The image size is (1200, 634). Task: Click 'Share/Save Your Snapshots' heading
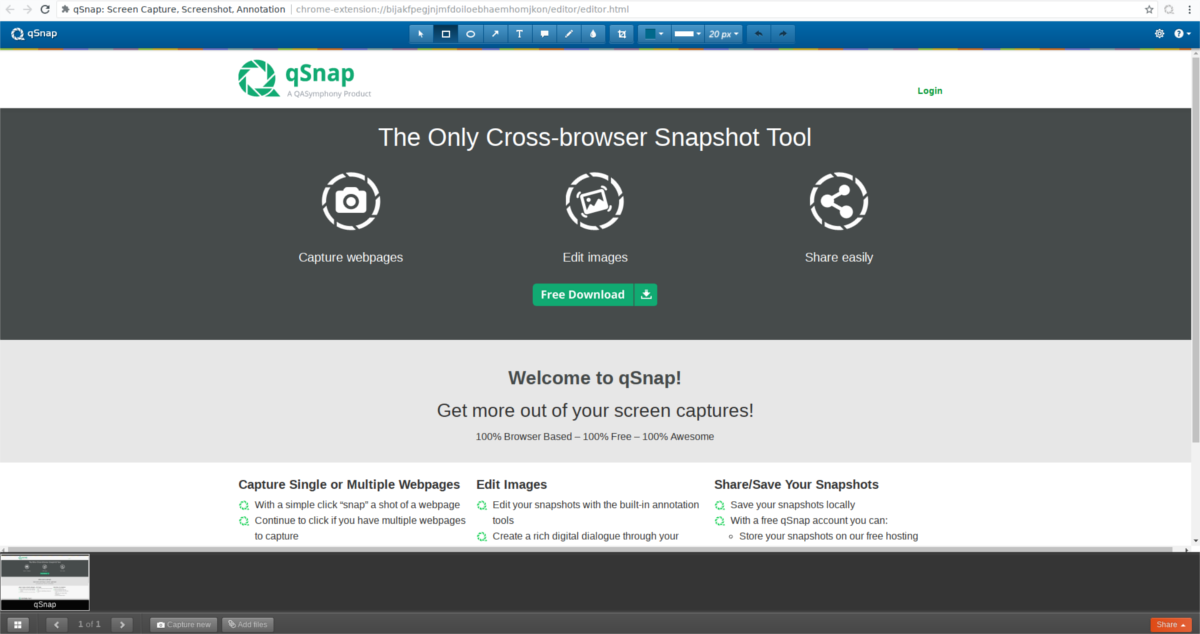[x=797, y=484]
